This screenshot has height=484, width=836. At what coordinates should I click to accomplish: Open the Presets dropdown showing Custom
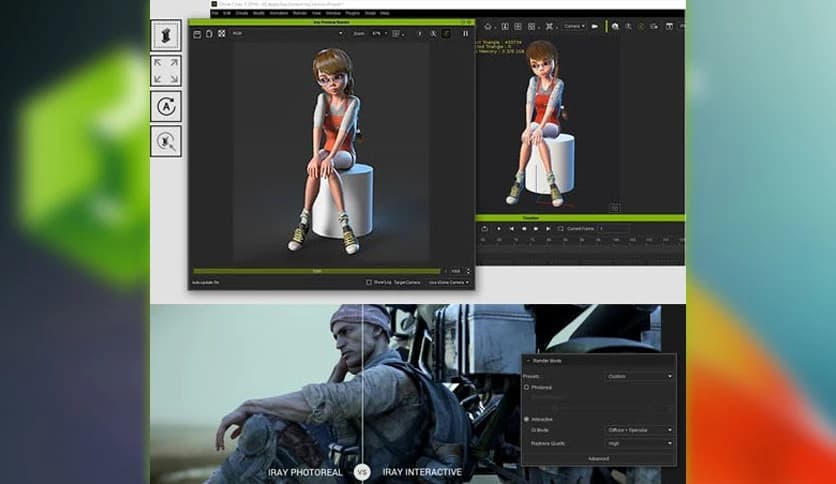[640, 376]
